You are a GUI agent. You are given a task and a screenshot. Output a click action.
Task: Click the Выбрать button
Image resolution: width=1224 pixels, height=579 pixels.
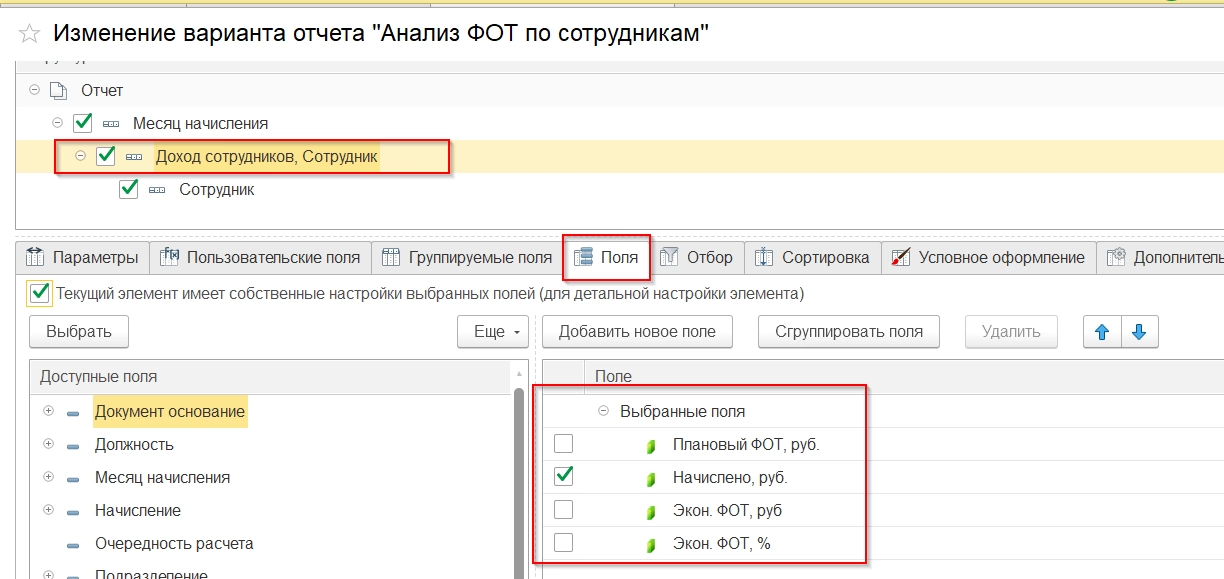pyautogui.click(x=79, y=332)
